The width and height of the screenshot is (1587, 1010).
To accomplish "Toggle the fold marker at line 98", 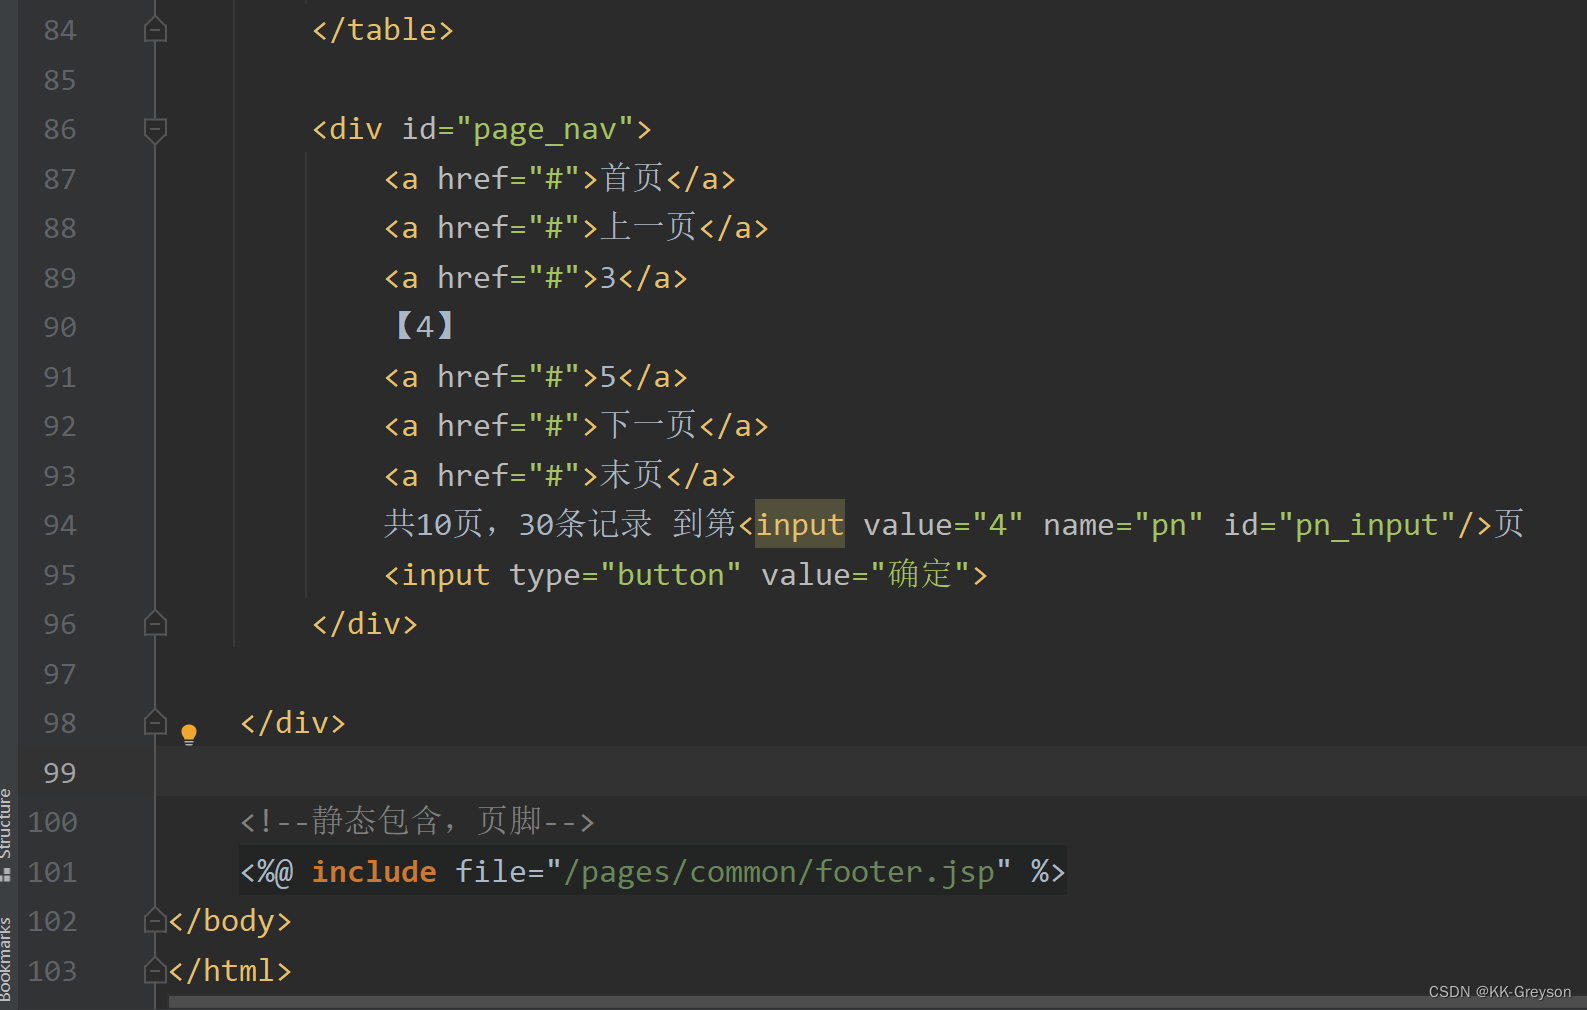I will [x=155, y=722].
